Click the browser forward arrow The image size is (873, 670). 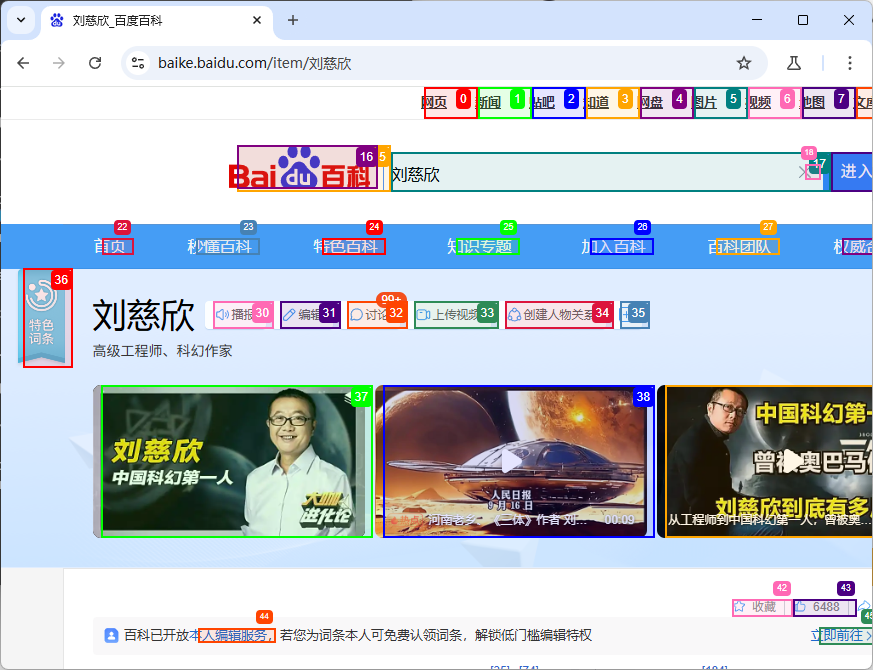(x=59, y=63)
